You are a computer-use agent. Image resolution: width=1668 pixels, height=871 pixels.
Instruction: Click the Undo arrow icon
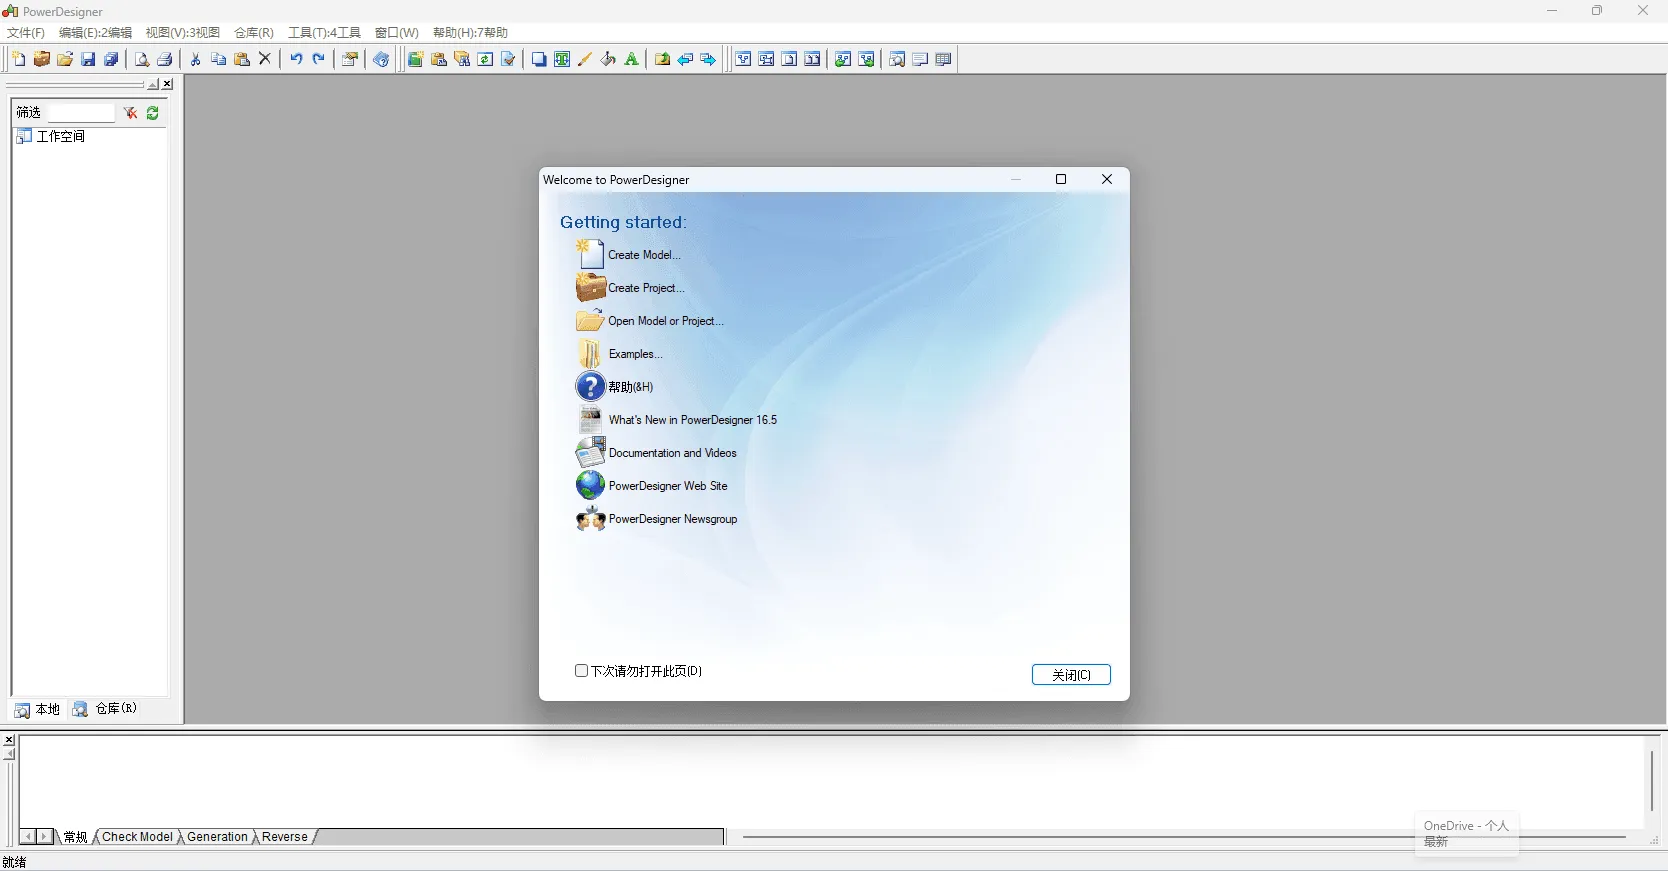296,59
